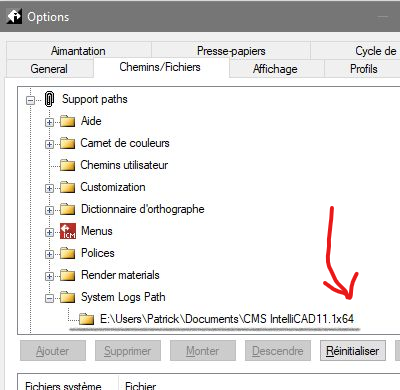Select the Polices tree entry
Image resolution: width=400 pixels, height=390 pixels.
[x=98, y=253]
